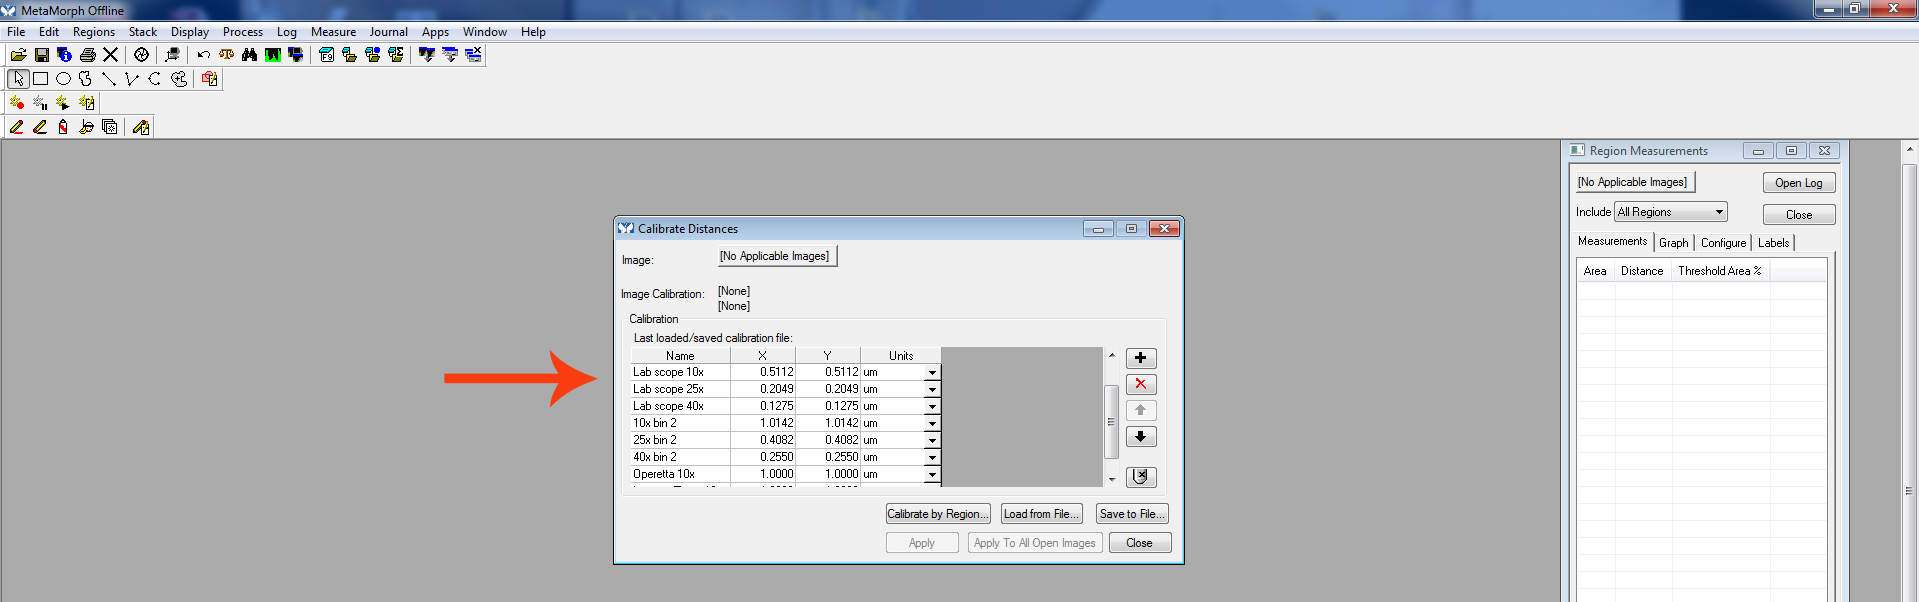Image resolution: width=1919 pixels, height=602 pixels.
Task: Click the Area column header
Action: tap(1595, 271)
